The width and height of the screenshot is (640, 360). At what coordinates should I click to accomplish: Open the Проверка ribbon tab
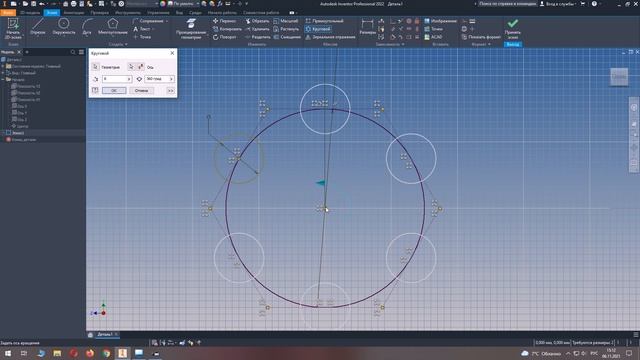pyautogui.click(x=100, y=13)
